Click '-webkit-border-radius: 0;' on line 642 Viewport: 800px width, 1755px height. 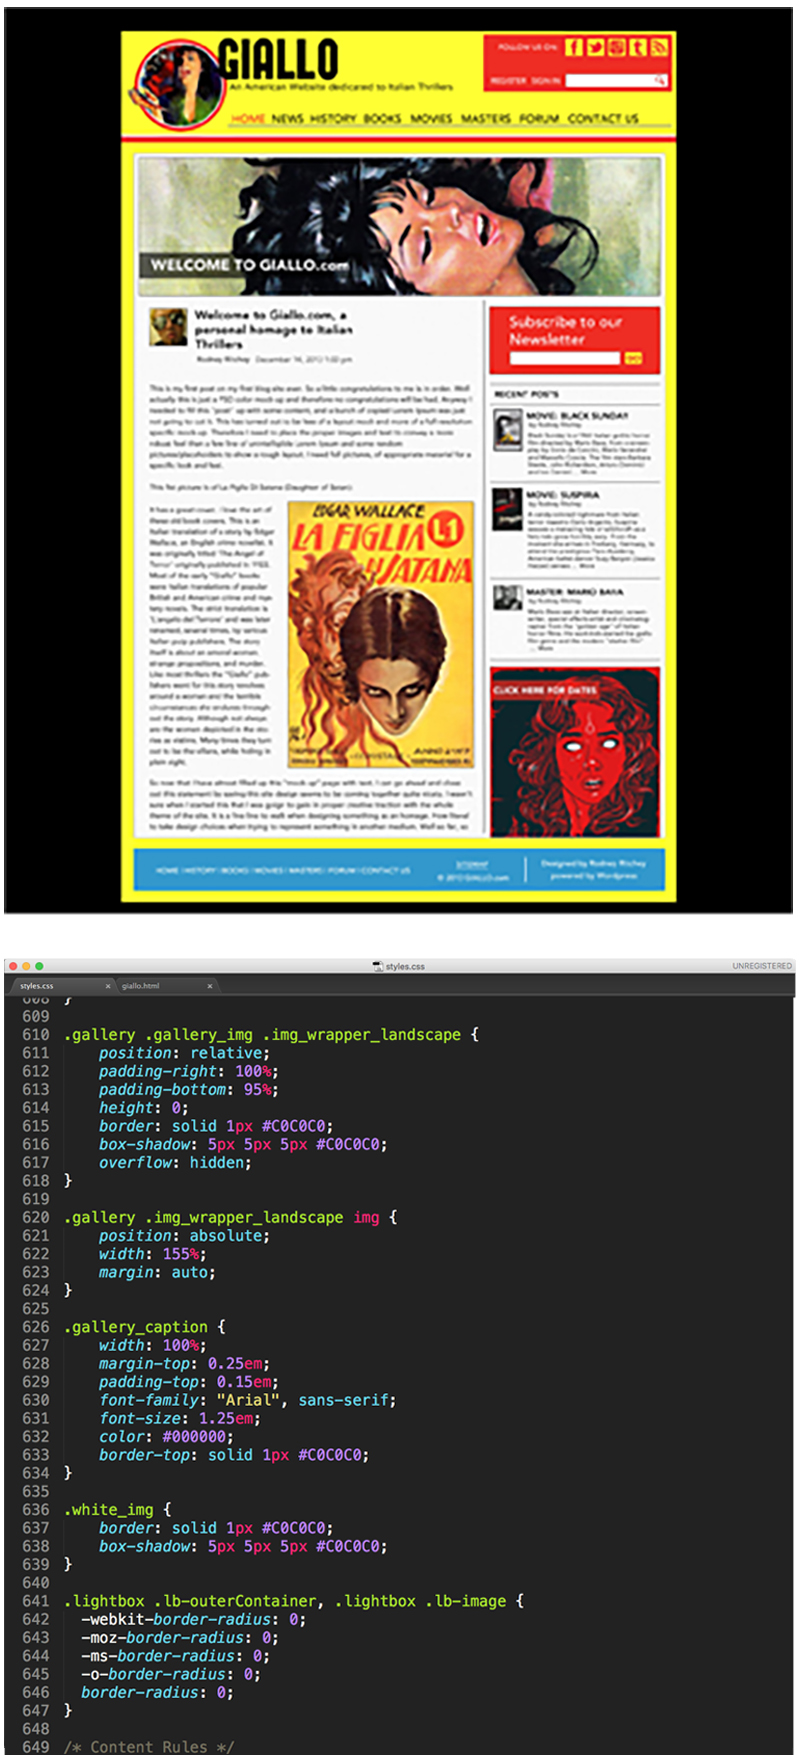194,1619
